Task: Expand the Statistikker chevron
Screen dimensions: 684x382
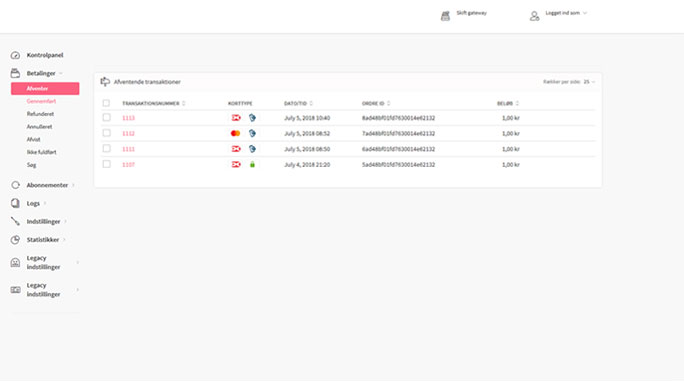Action: [64, 240]
